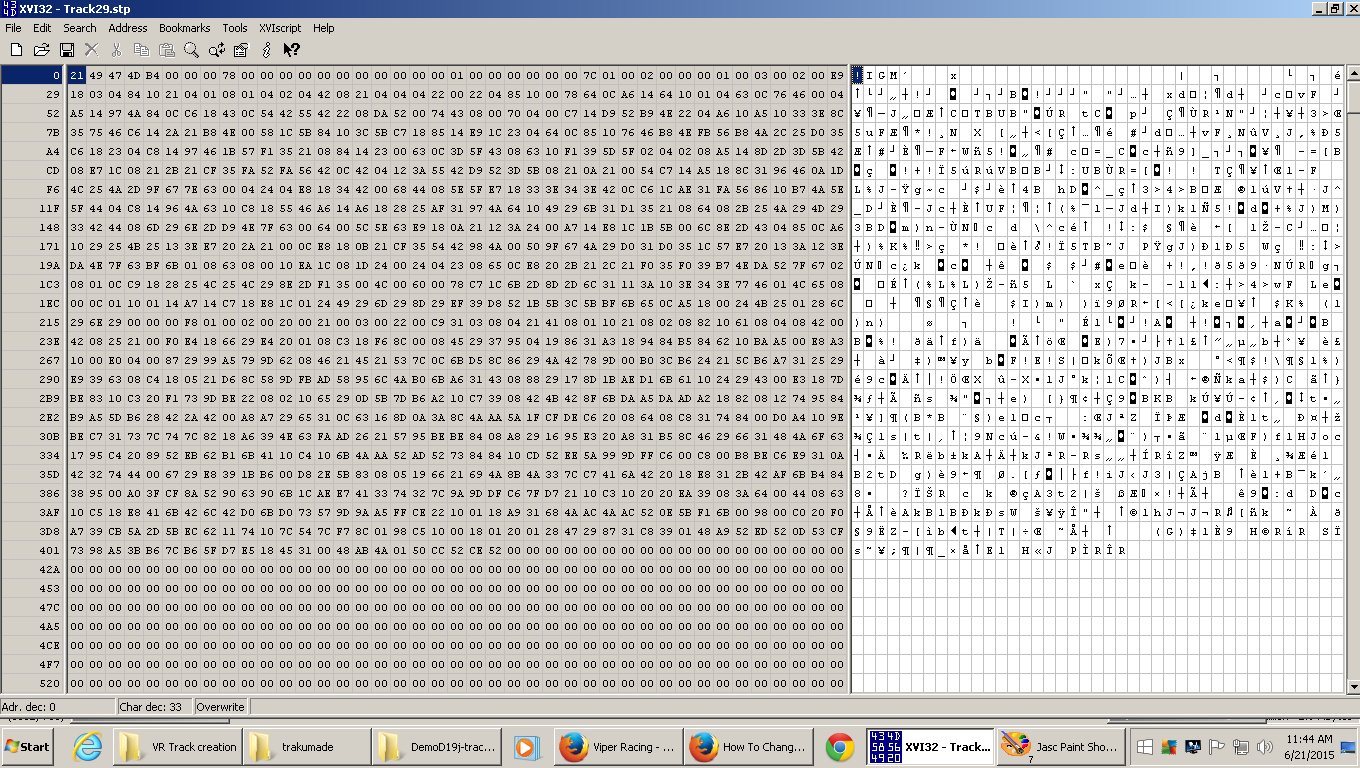Open the Bookmarks menu
1360x768 pixels.
[184, 28]
